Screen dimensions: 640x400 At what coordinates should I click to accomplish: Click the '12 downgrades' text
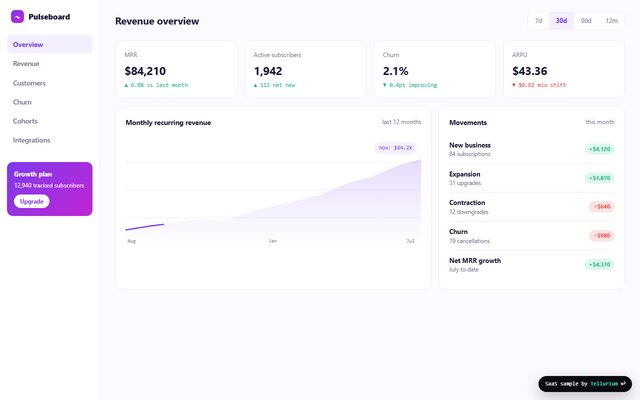(469, 212)
